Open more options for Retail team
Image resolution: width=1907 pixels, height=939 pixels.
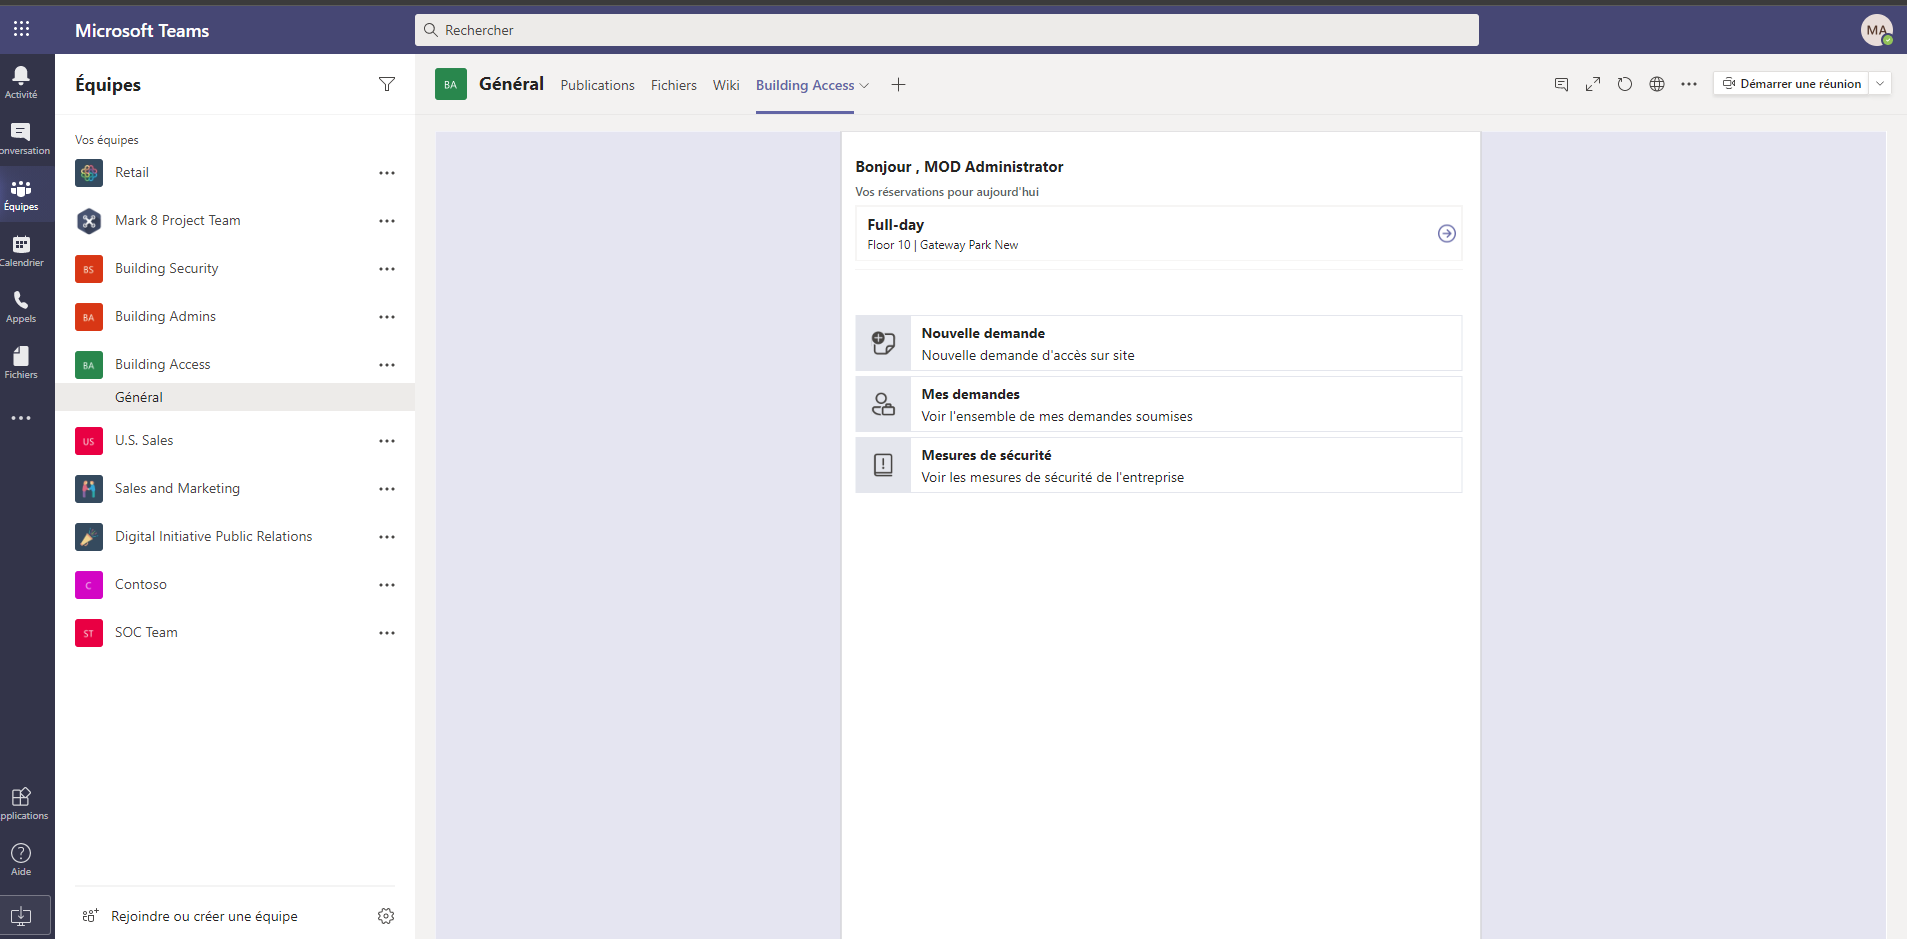point(387,173)
